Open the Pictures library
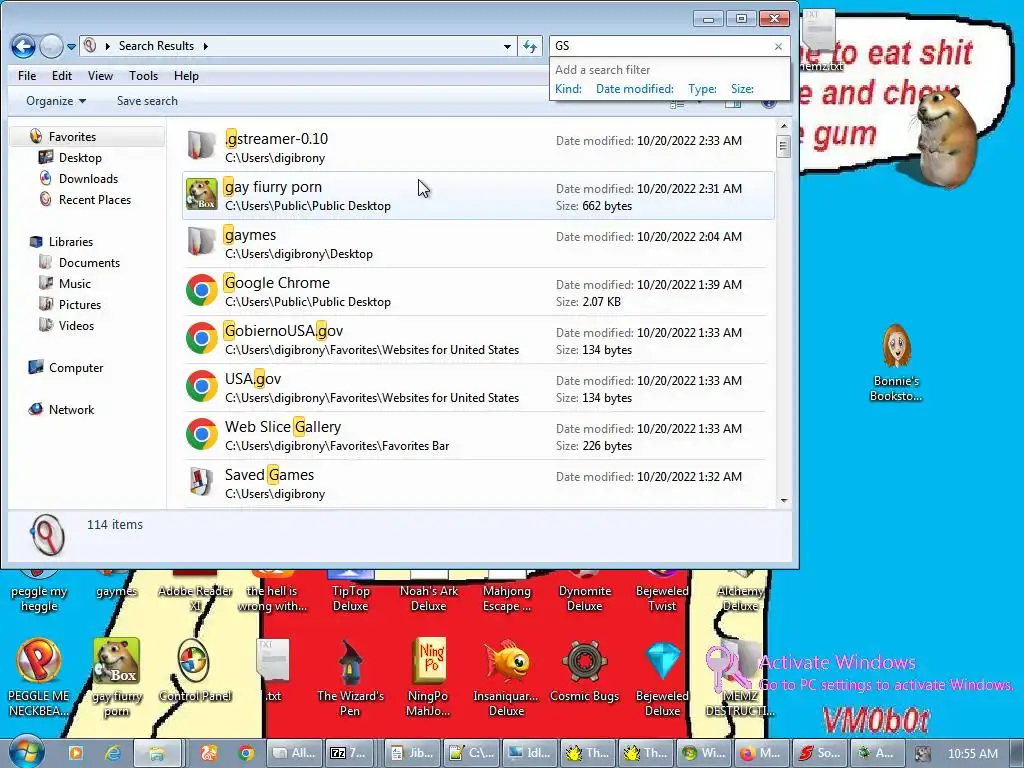 pyautogui.click(x=80, y=304)
